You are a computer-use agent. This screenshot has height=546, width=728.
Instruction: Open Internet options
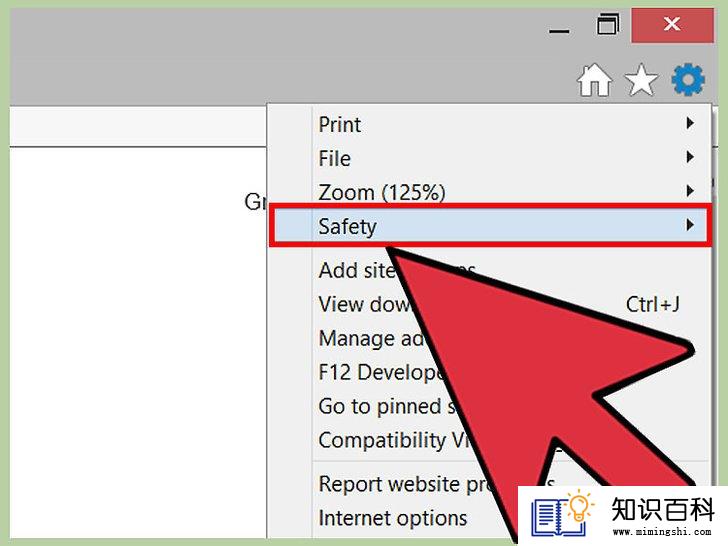(x=393, y=518)
